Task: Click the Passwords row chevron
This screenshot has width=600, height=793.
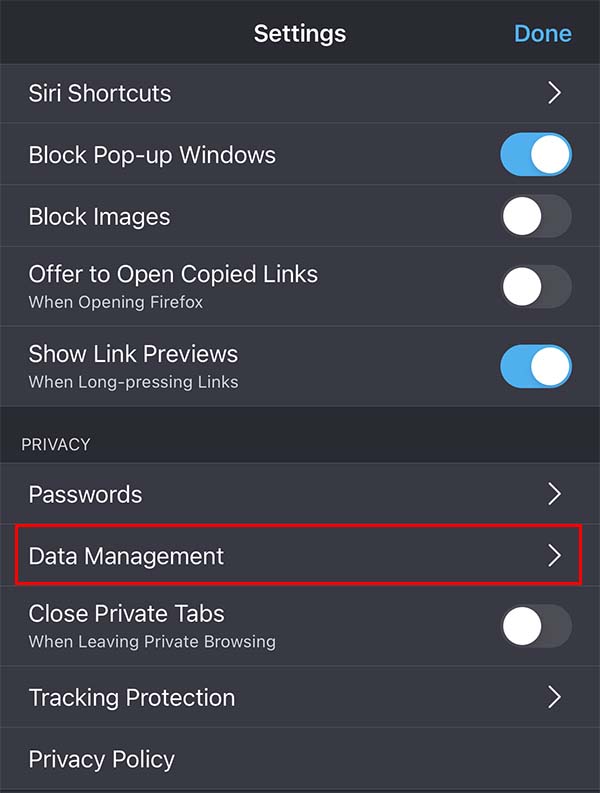Action: pyautogui.click(x=555, y=494)
